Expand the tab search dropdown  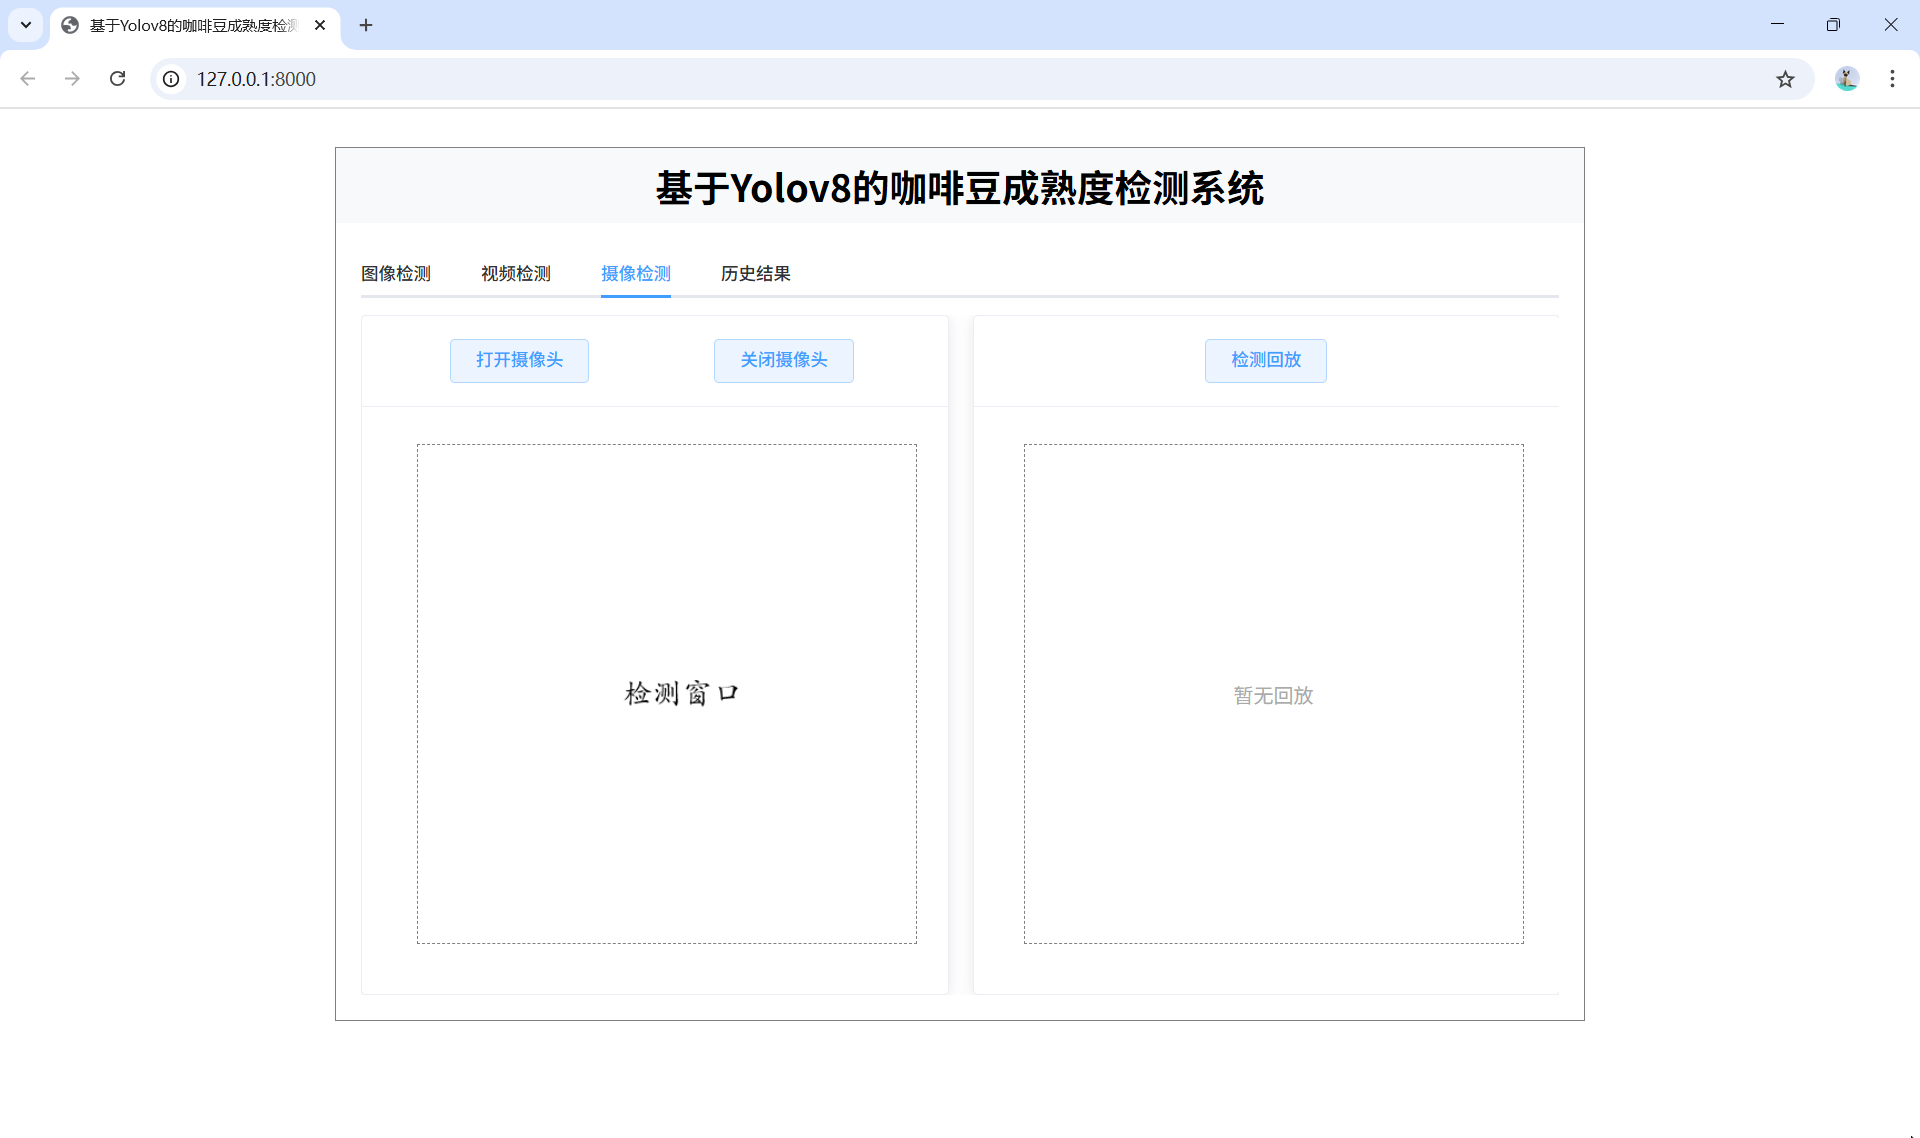click(26, 25)
